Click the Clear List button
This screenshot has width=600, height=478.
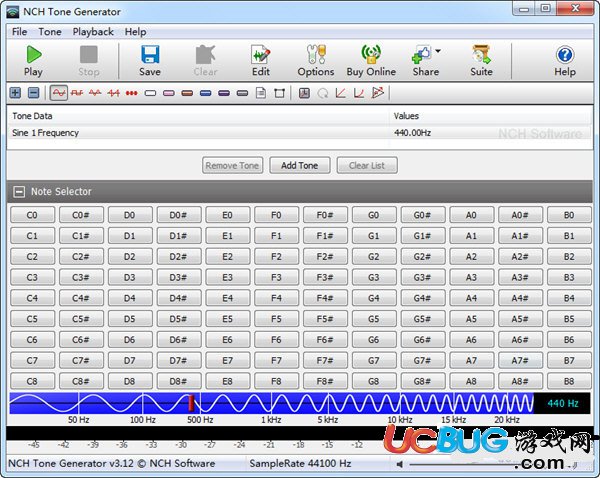click(367, 165)
